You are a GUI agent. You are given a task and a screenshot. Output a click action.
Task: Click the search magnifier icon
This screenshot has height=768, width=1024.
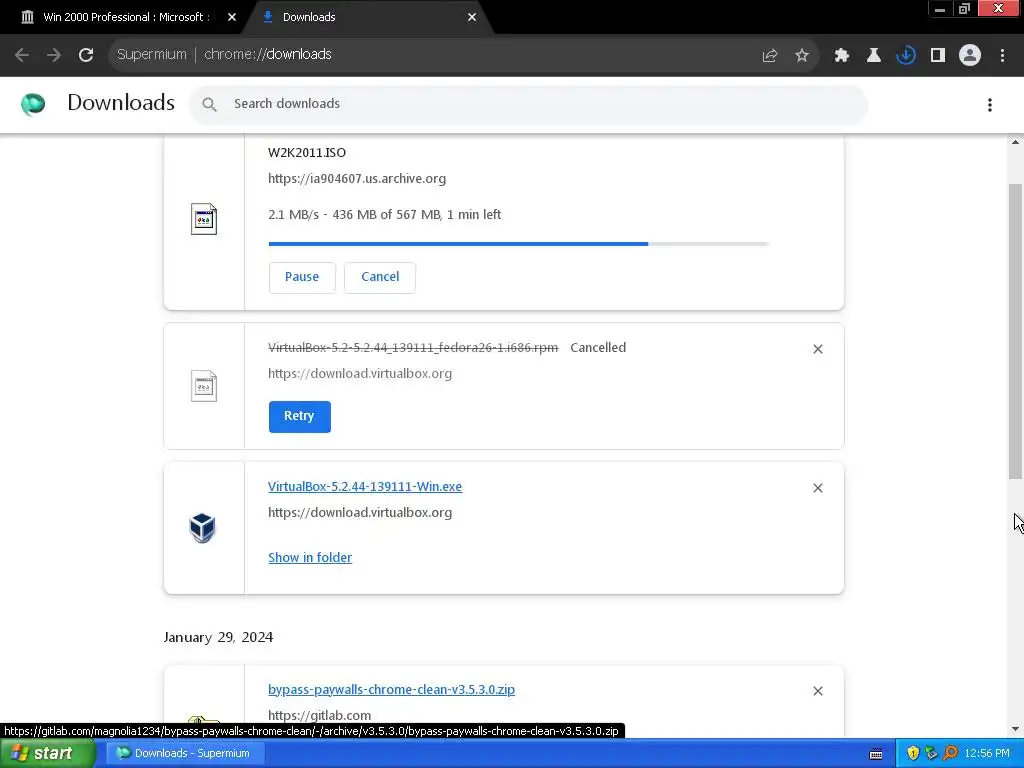coord(209,104)
